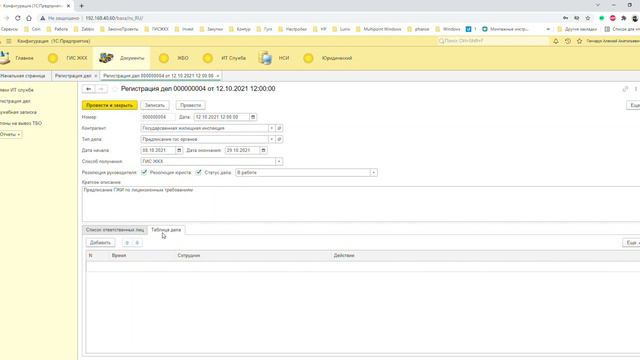Image resolution: width=640 pixels, height=360 pixels.
Task: Open the Главное section
Action: pos(17,58)
